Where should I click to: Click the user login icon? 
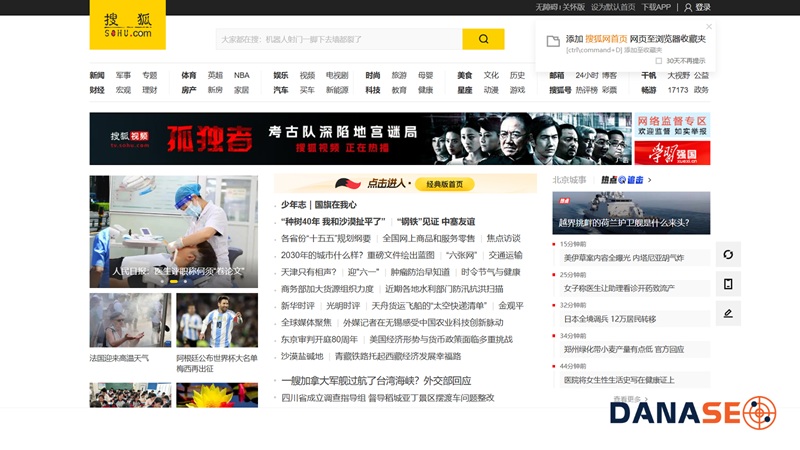(x=688, y=7)
